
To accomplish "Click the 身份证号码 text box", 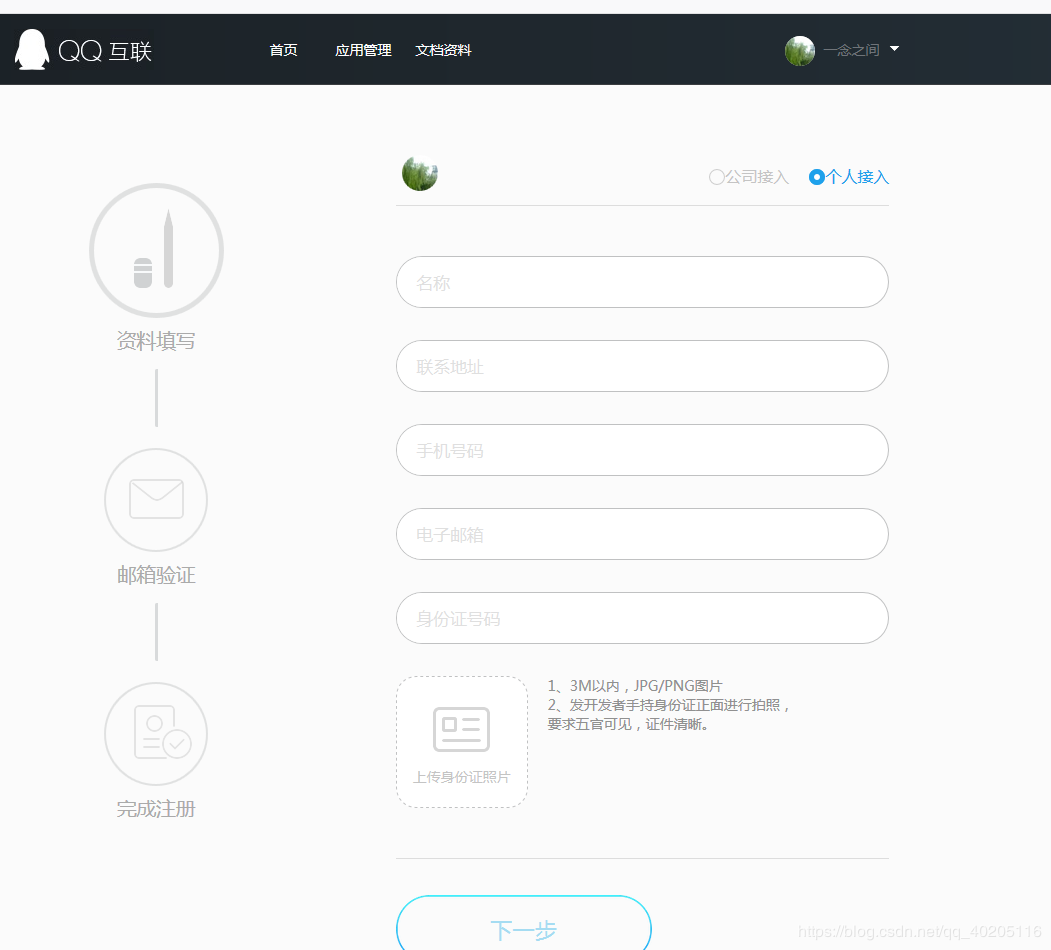I will [642, 618].
